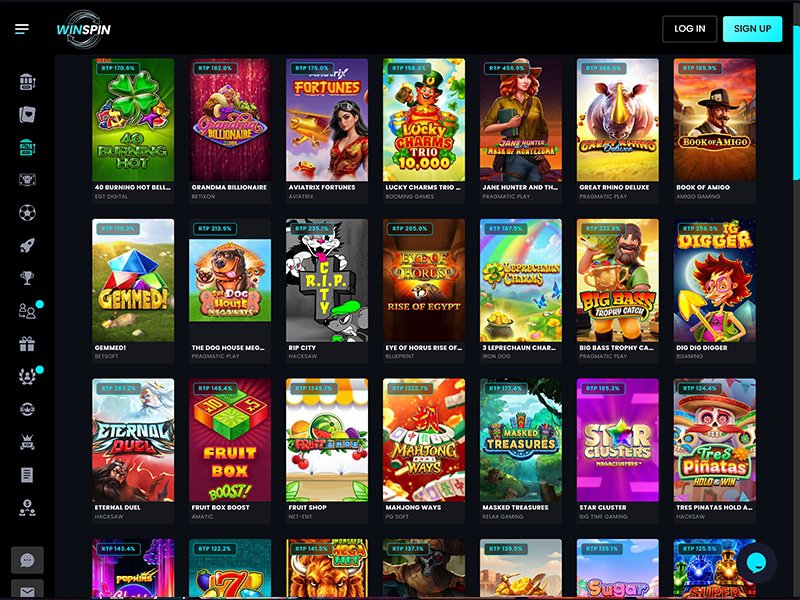Open the trophy tournaments icon
800x600 pixels.
coord(27,278)
